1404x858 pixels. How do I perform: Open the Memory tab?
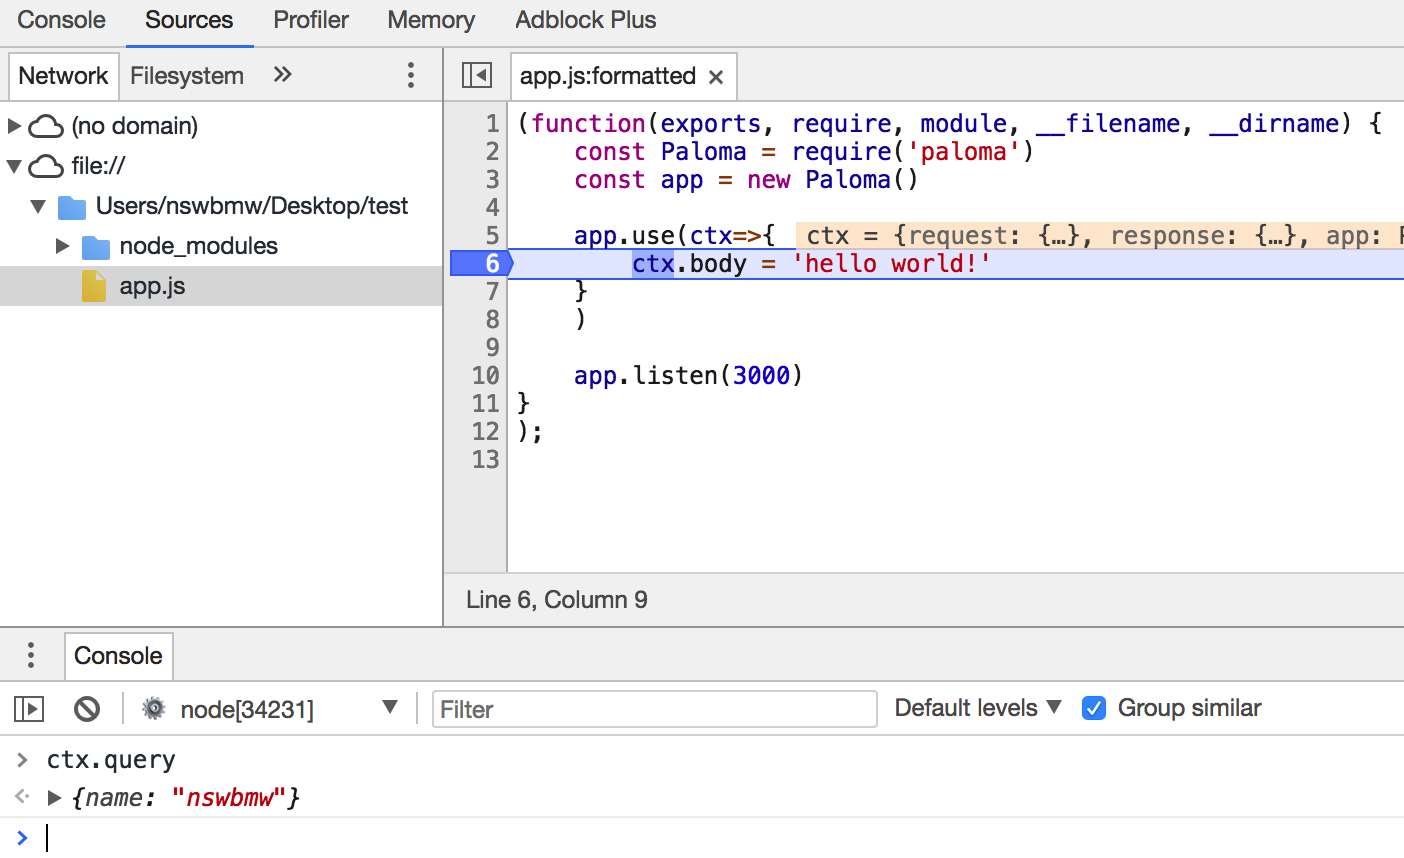point(431,20)
